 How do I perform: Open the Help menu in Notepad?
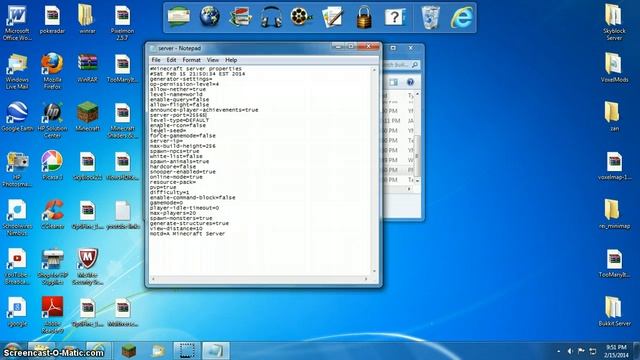pos(231,60)
